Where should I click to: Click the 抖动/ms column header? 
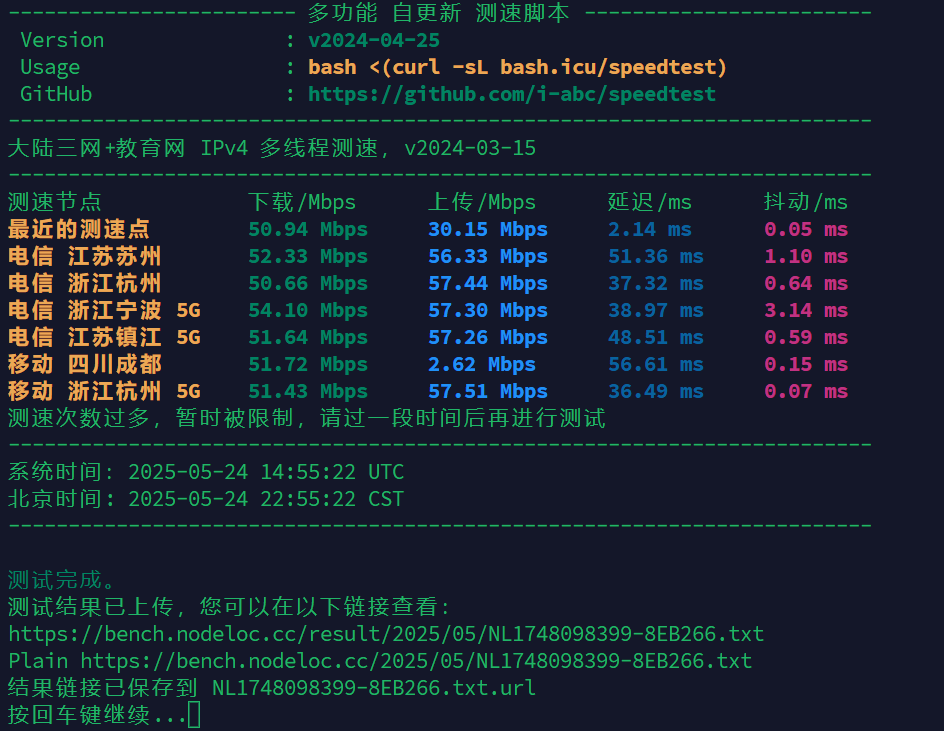click(x=806, y=202)
